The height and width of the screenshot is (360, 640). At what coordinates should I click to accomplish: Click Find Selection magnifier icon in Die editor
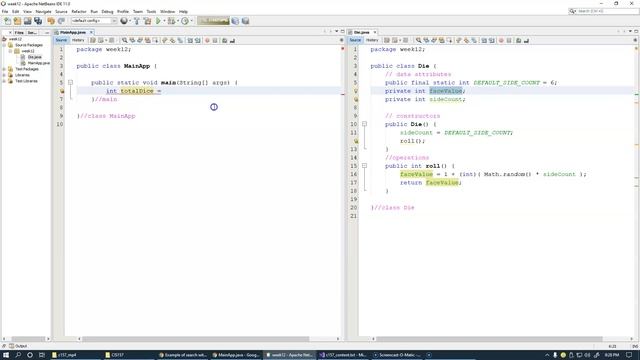point(418,40)
